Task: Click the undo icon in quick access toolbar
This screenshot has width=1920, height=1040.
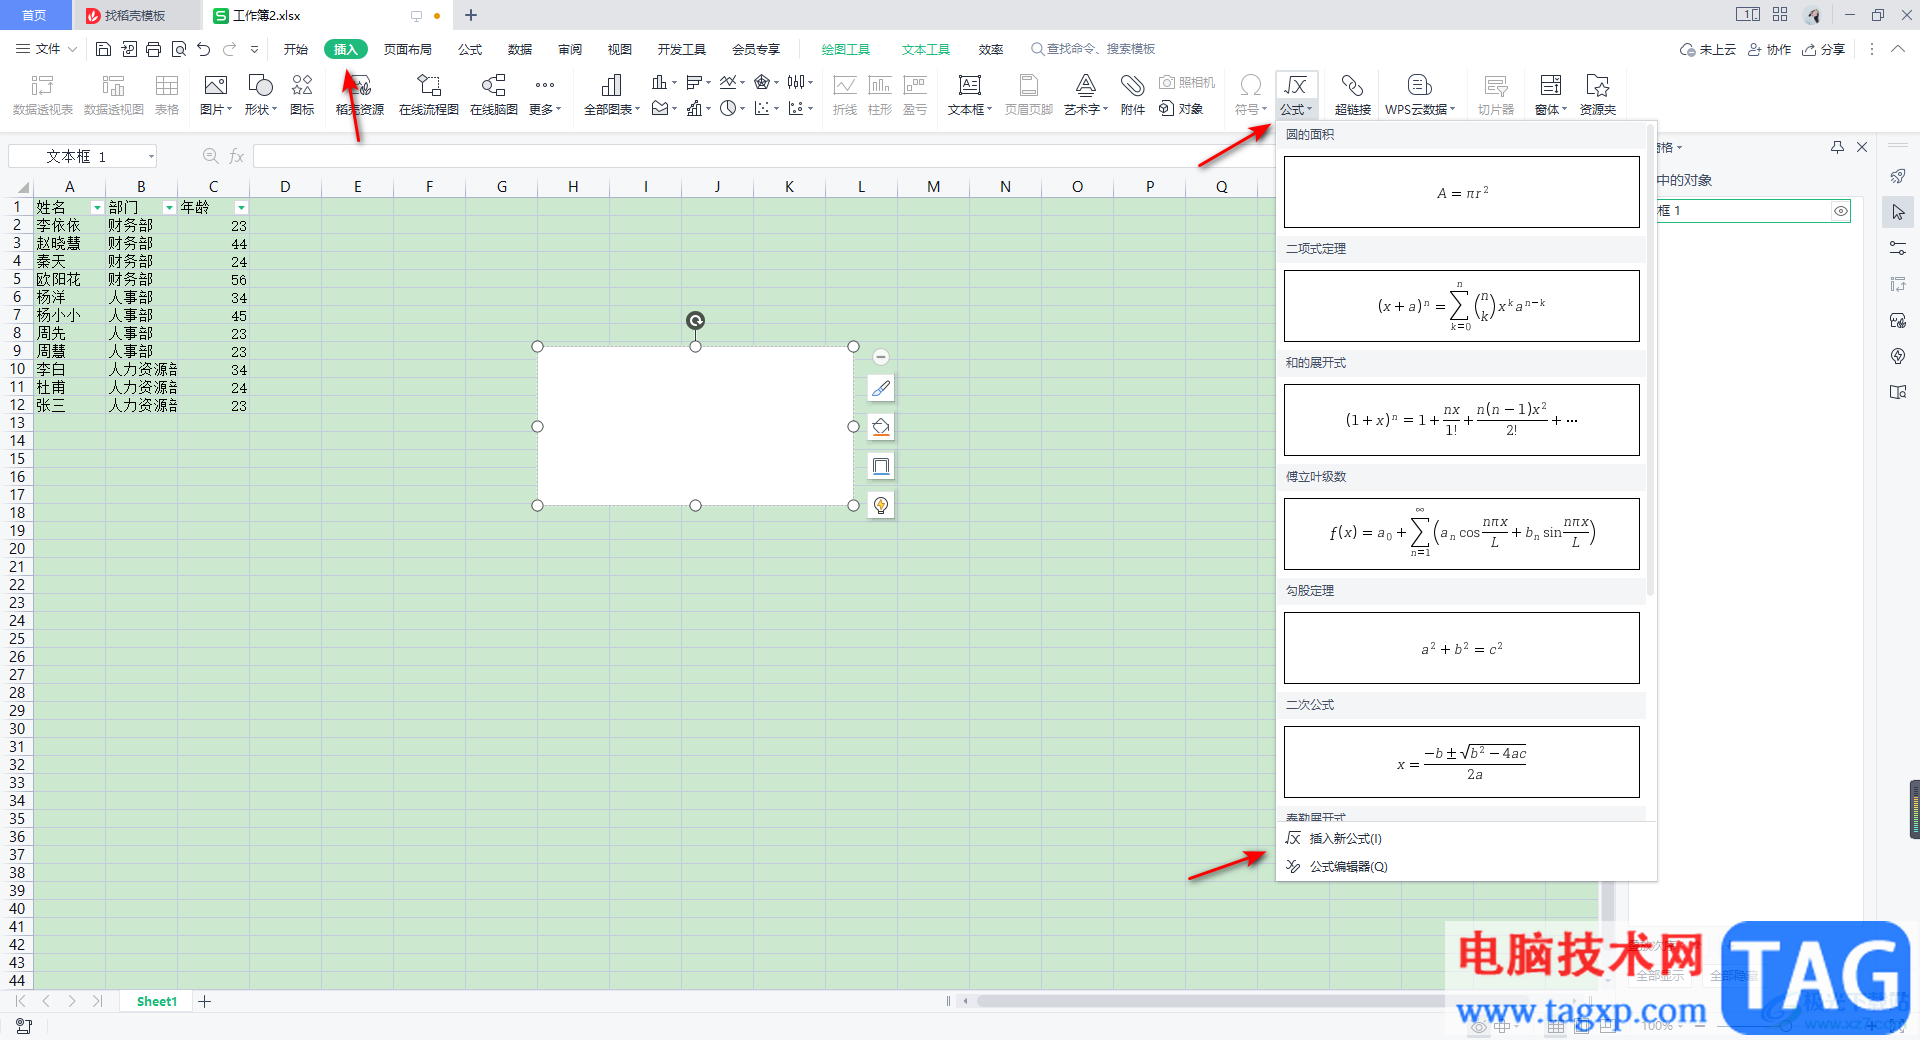Action: [204, 49]
